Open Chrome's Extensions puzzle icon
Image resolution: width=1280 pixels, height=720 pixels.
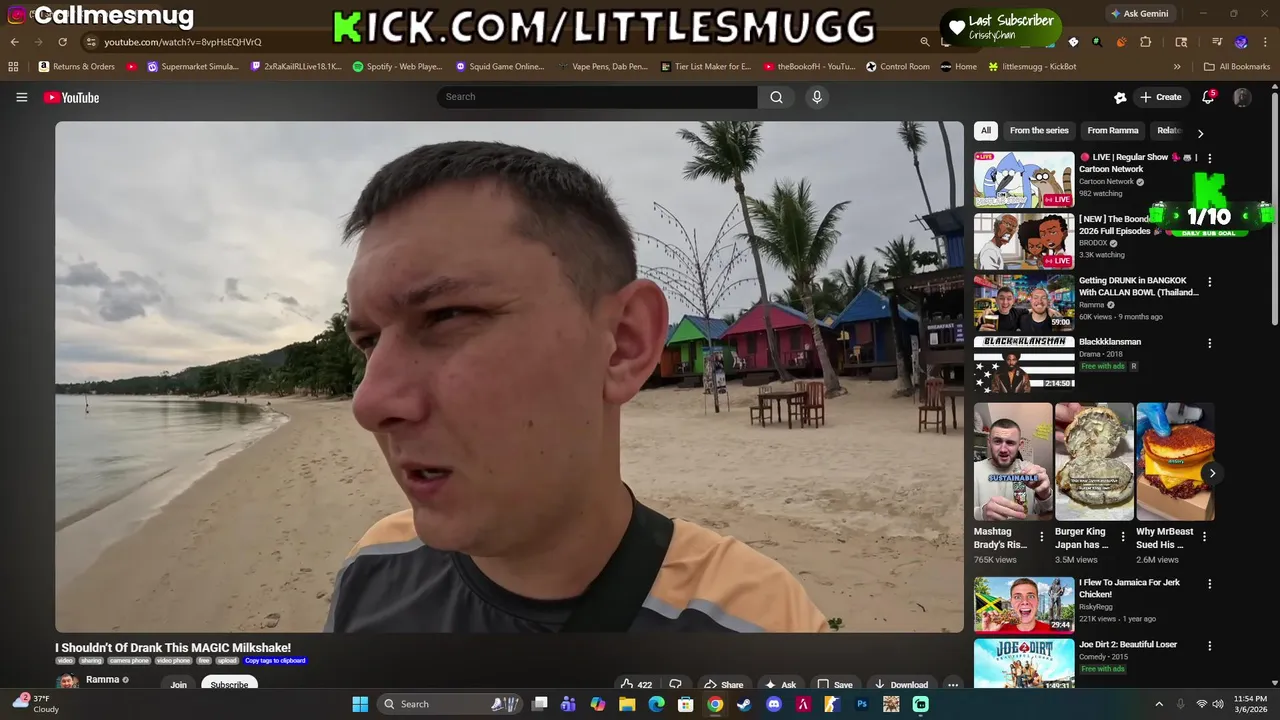coord(1146,42)
